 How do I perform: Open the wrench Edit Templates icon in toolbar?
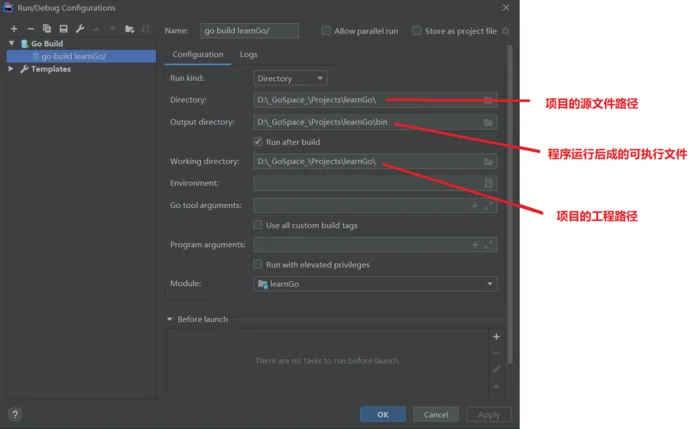tap(80, 29)
